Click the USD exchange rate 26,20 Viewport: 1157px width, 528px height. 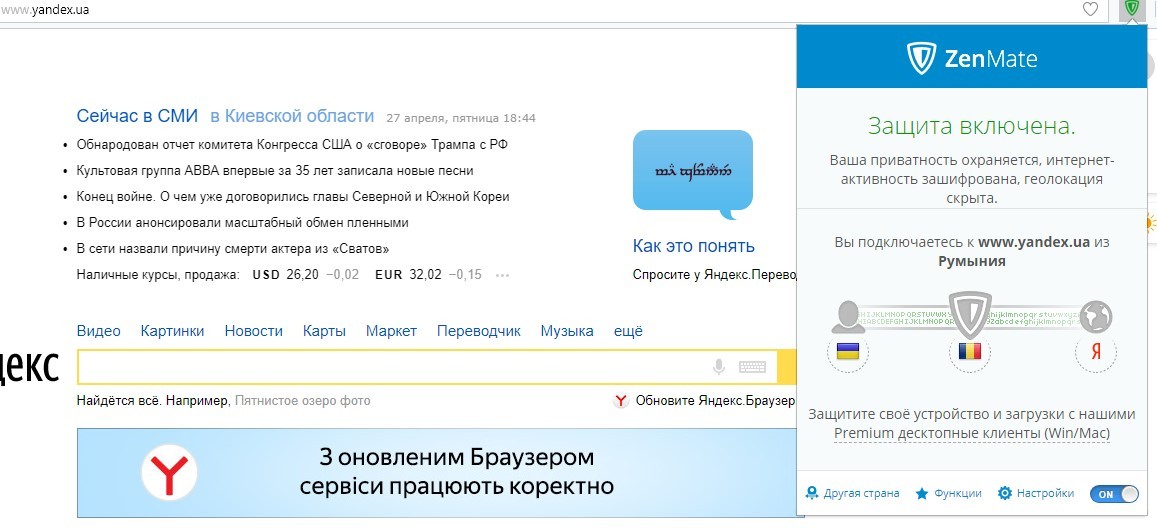[x=305, y=275]
